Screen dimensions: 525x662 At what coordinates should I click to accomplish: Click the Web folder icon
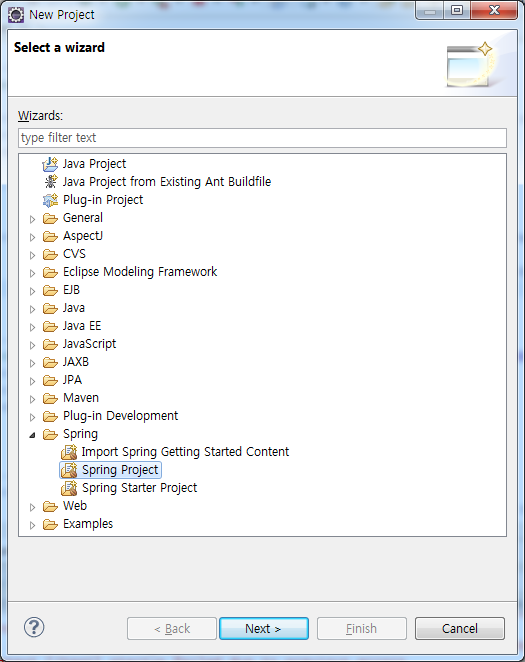tap(50, 506)
